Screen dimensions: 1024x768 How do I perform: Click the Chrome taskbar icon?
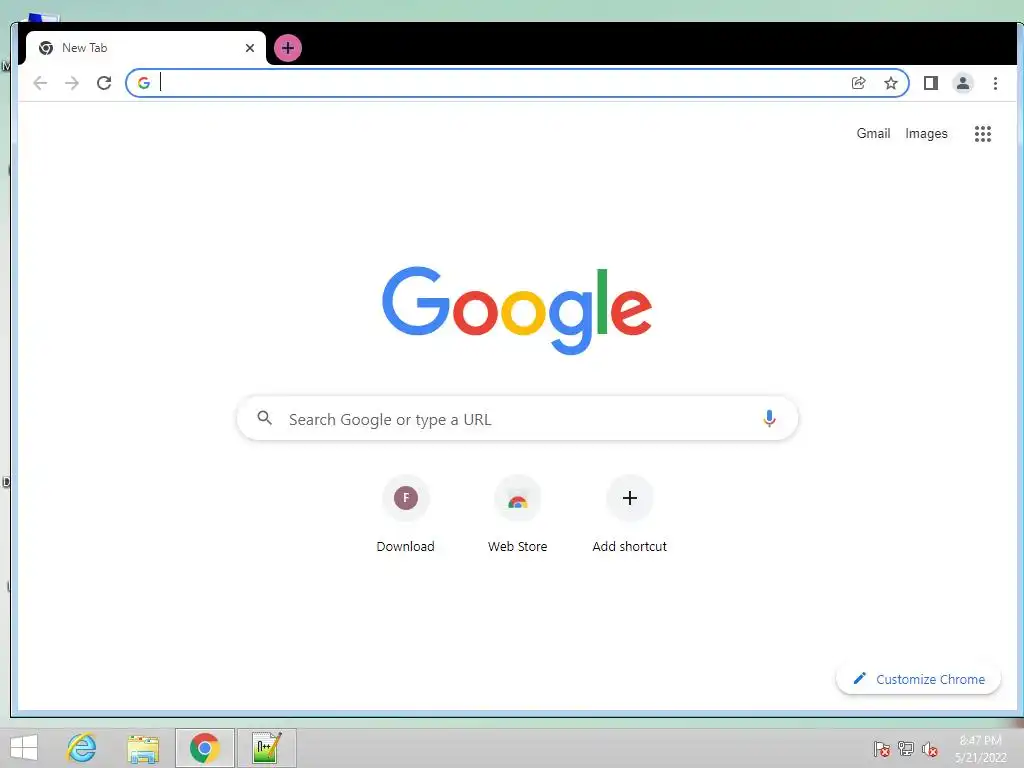204,748
